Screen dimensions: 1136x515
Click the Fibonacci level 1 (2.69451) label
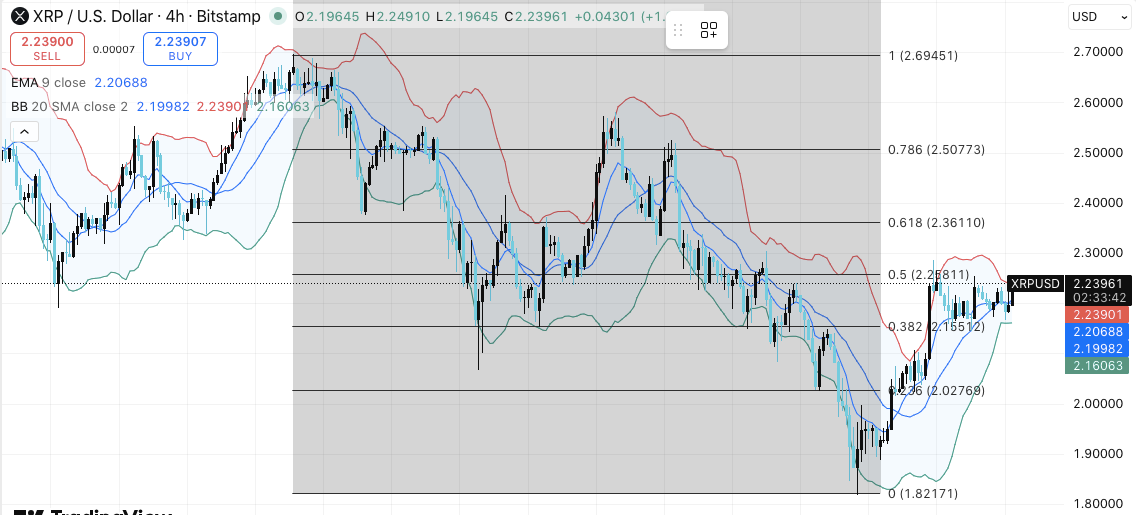pos(923,56)
